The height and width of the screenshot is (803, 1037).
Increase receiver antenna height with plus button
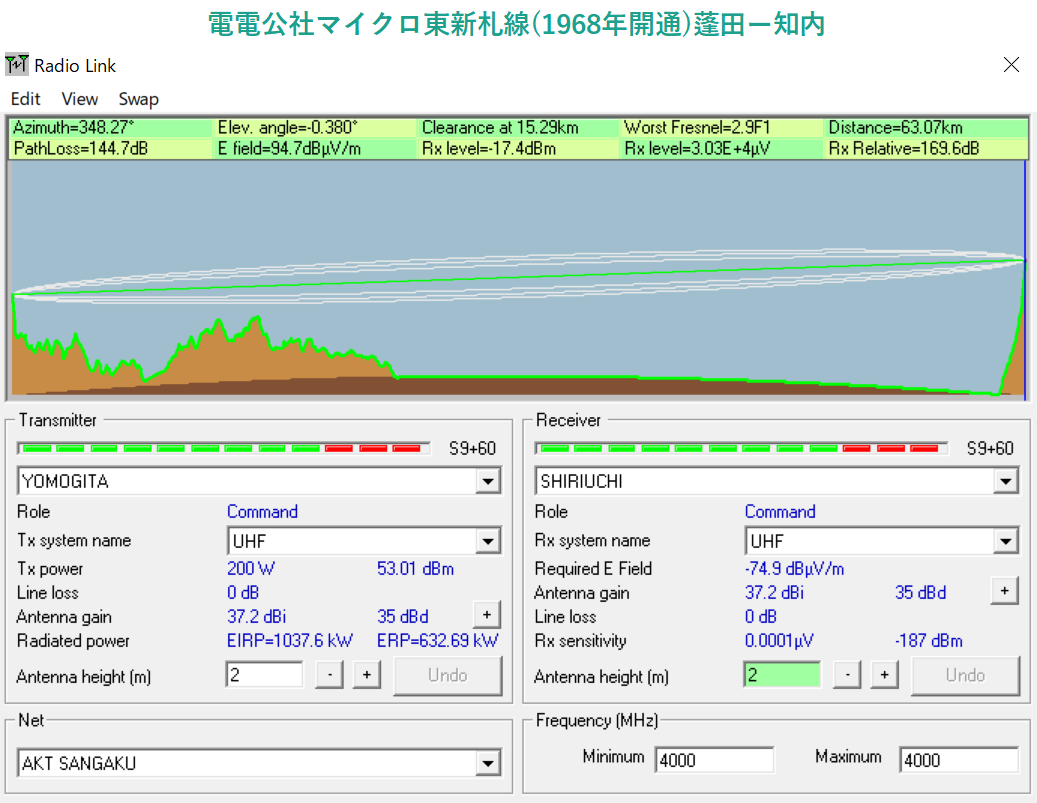click(884, 675)
